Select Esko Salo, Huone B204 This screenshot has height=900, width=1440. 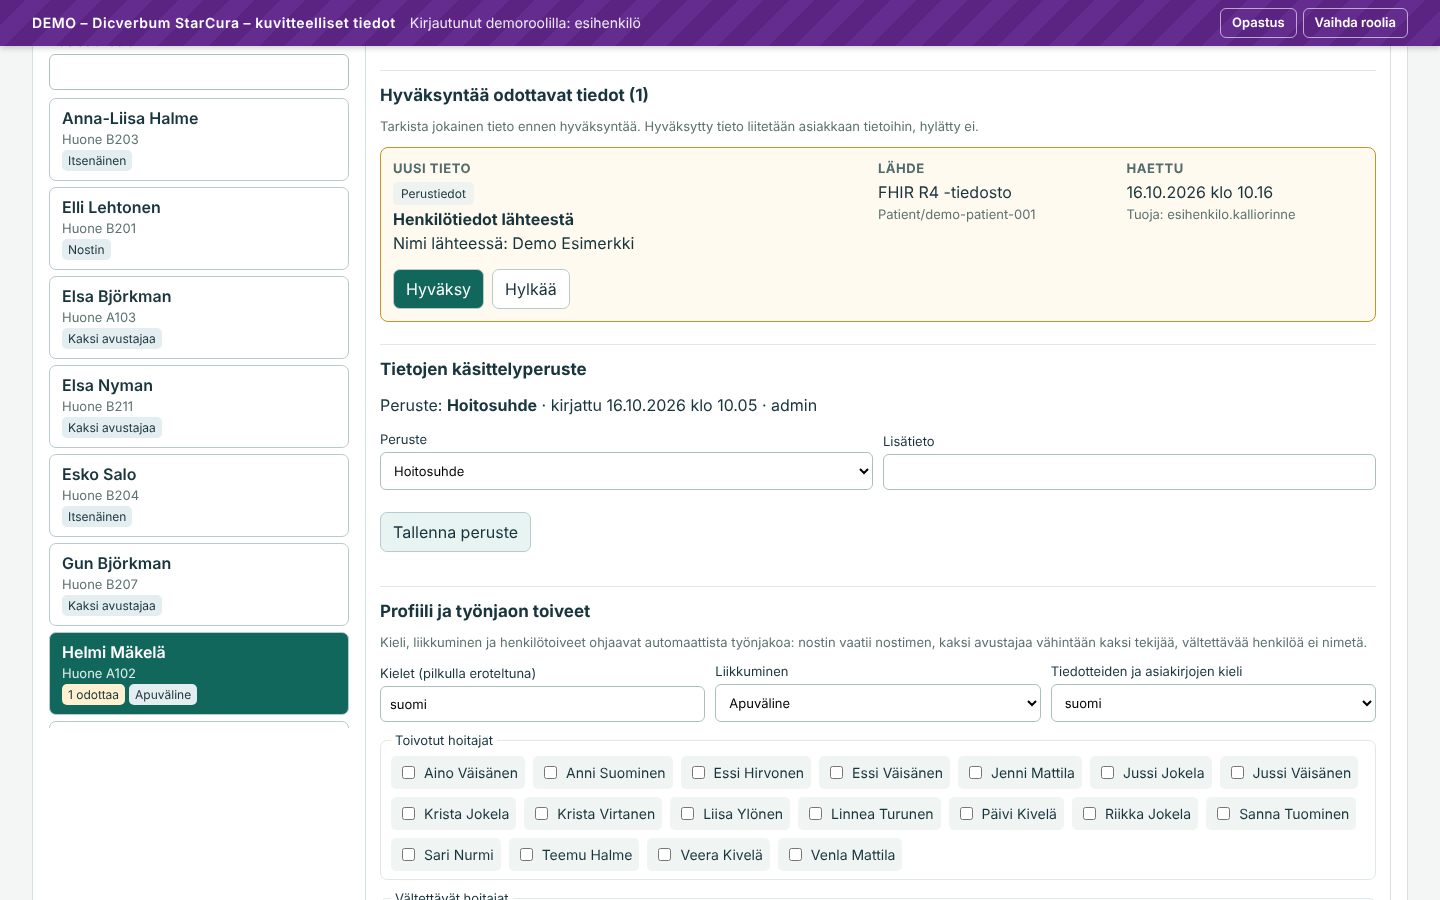[199, 495]
